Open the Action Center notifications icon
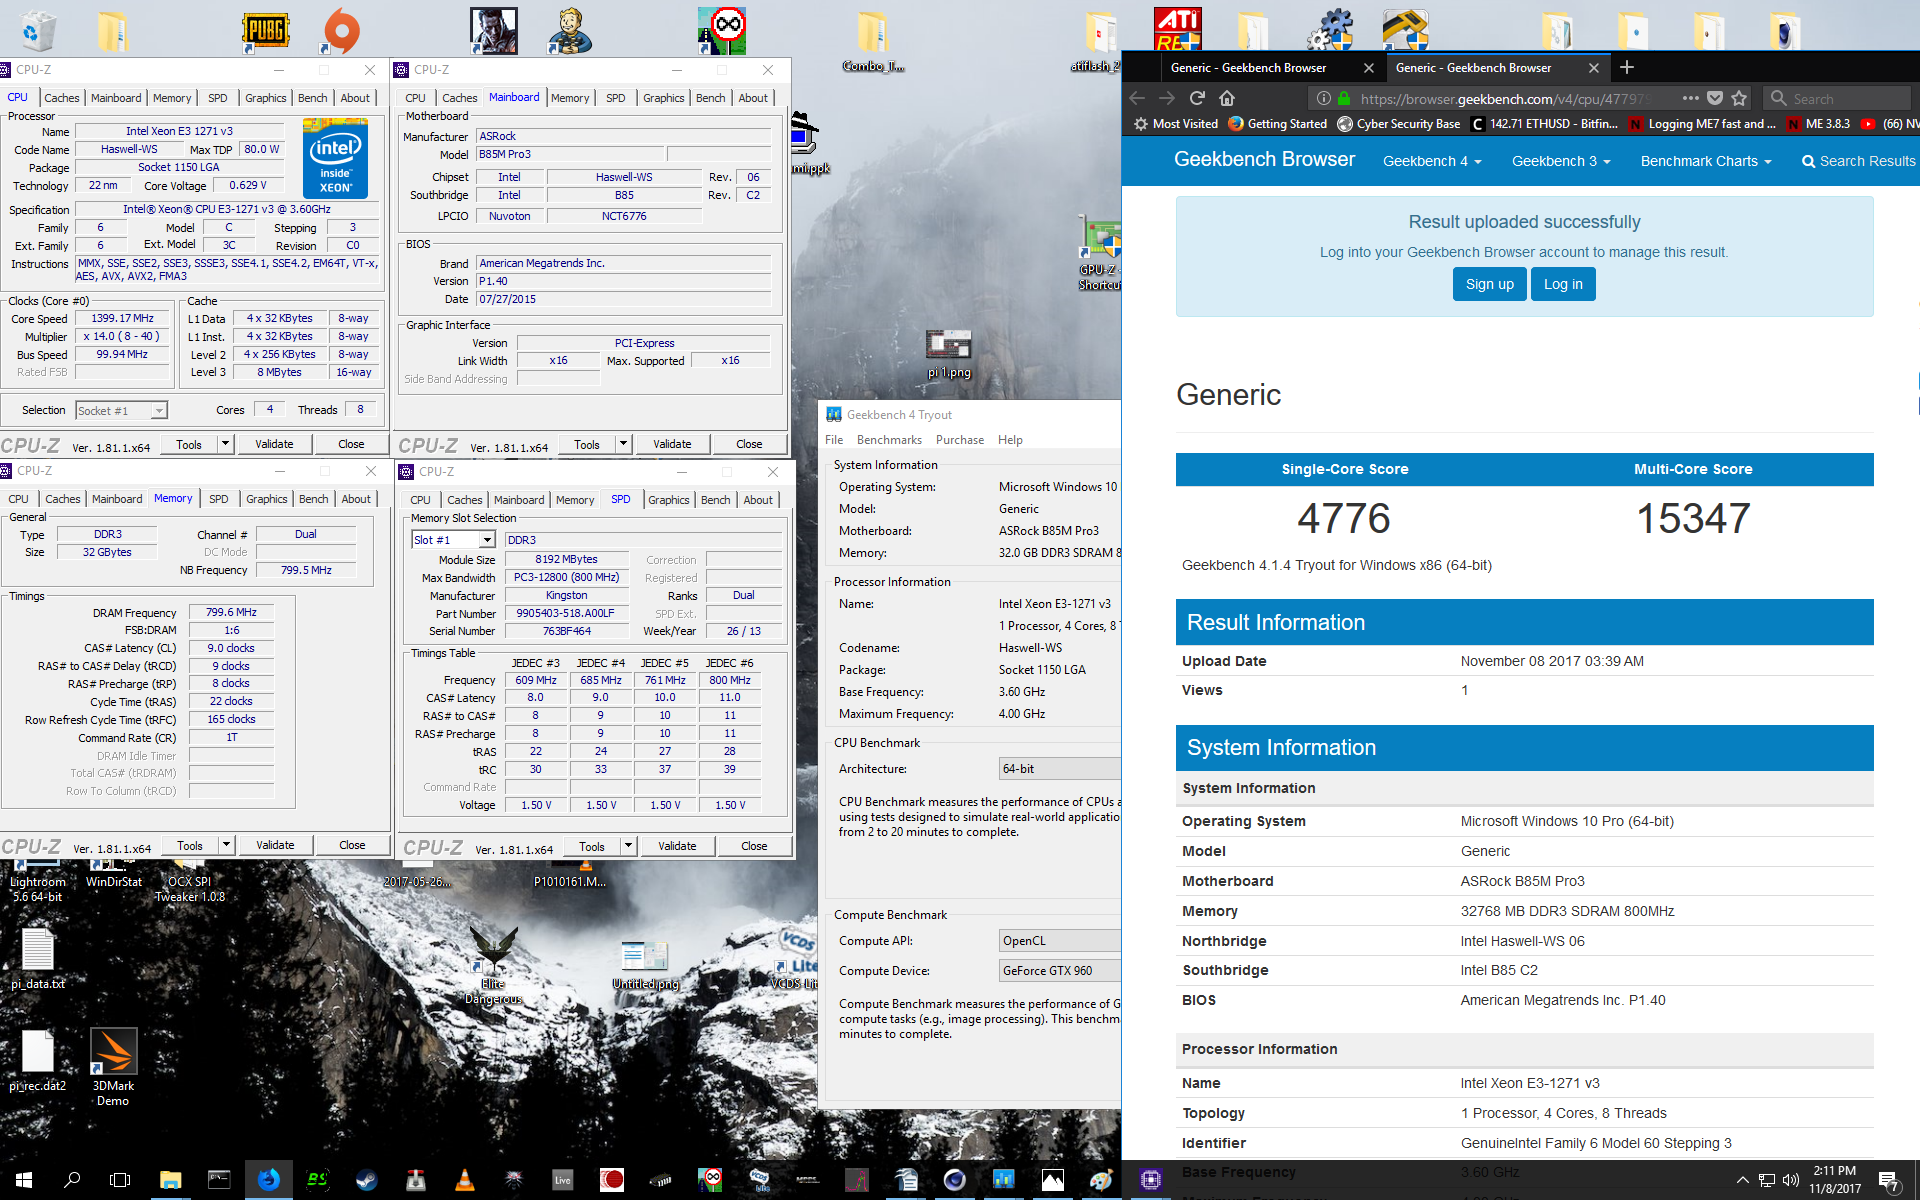 pos(1888,1180)
